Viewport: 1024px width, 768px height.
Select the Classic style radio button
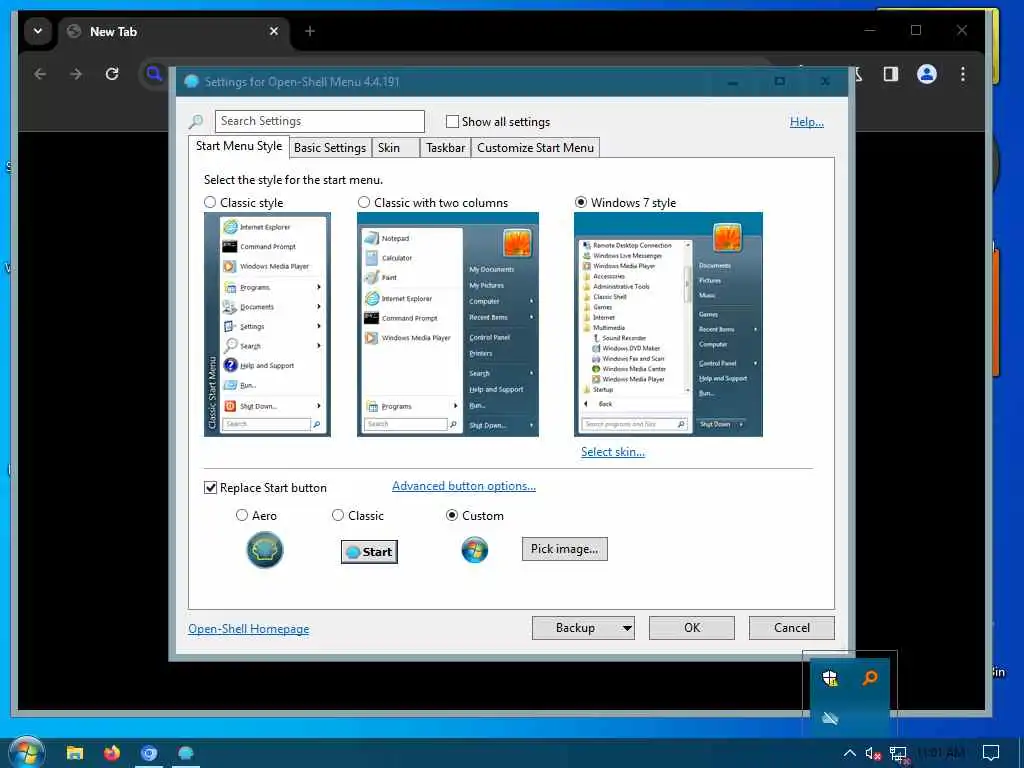pos(210,202)
